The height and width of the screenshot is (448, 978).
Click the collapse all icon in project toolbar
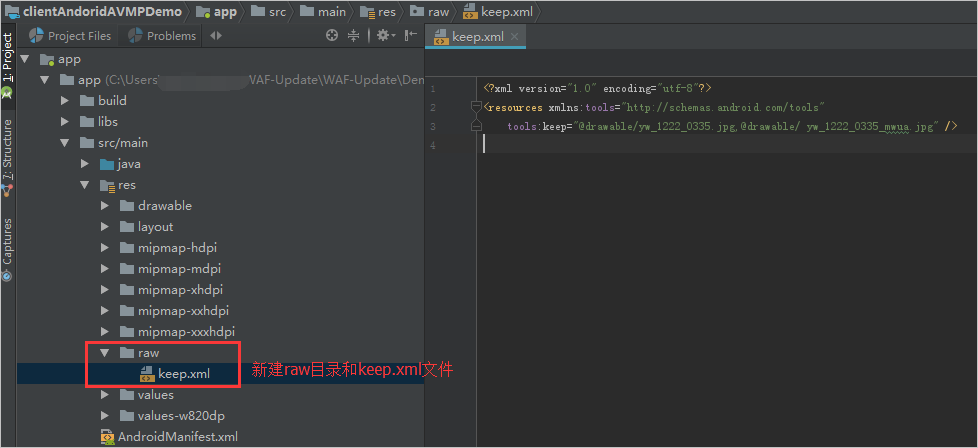tap(353, 36)
